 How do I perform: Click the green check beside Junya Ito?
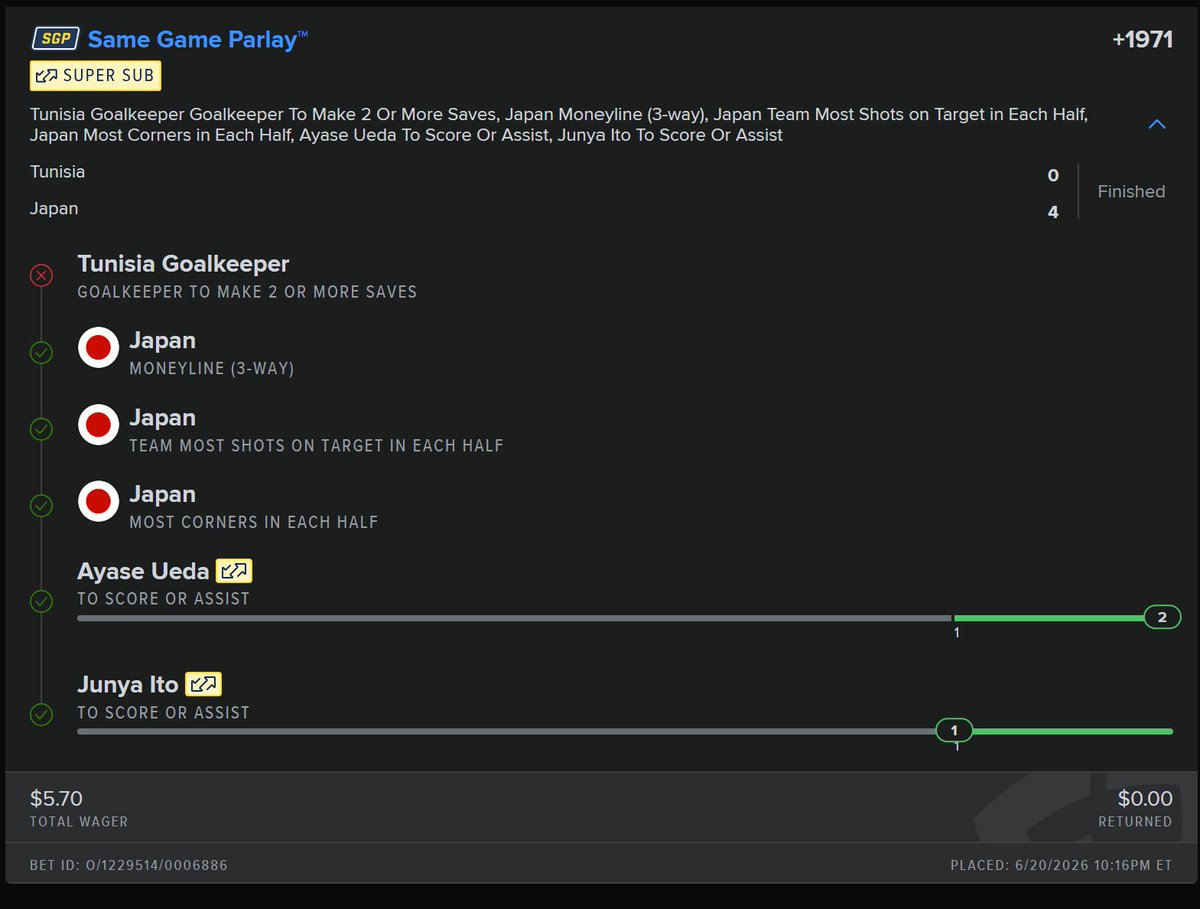click(x=41, y=714)
